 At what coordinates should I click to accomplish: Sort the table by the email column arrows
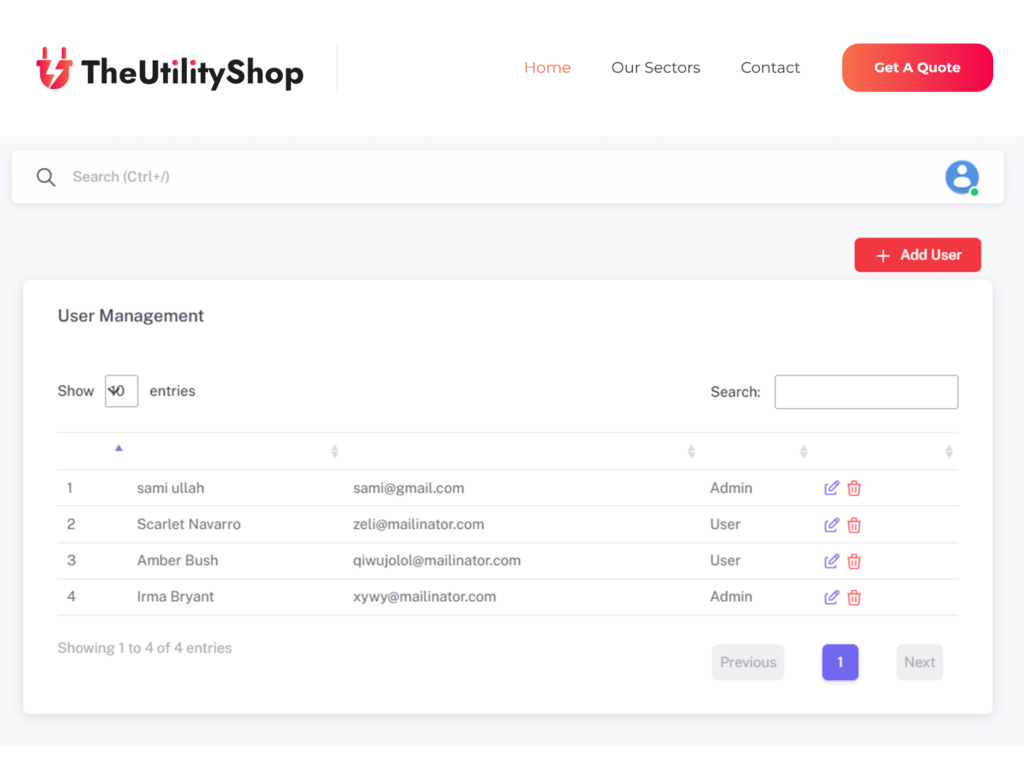[x=691, y=452]
